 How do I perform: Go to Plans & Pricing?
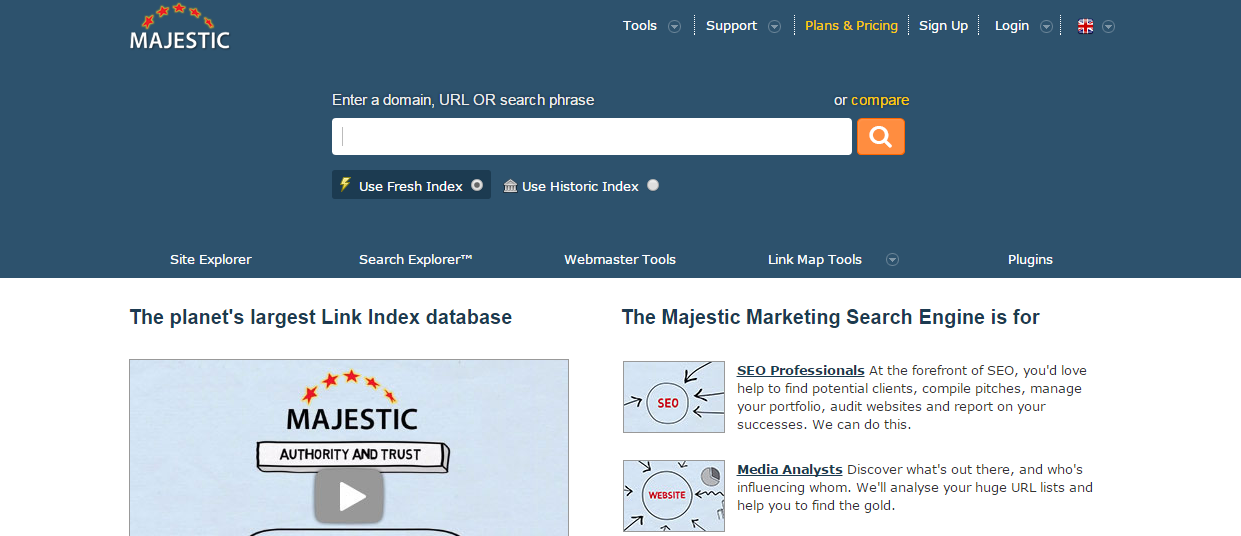pyautogui.click(x=851, y=26)
